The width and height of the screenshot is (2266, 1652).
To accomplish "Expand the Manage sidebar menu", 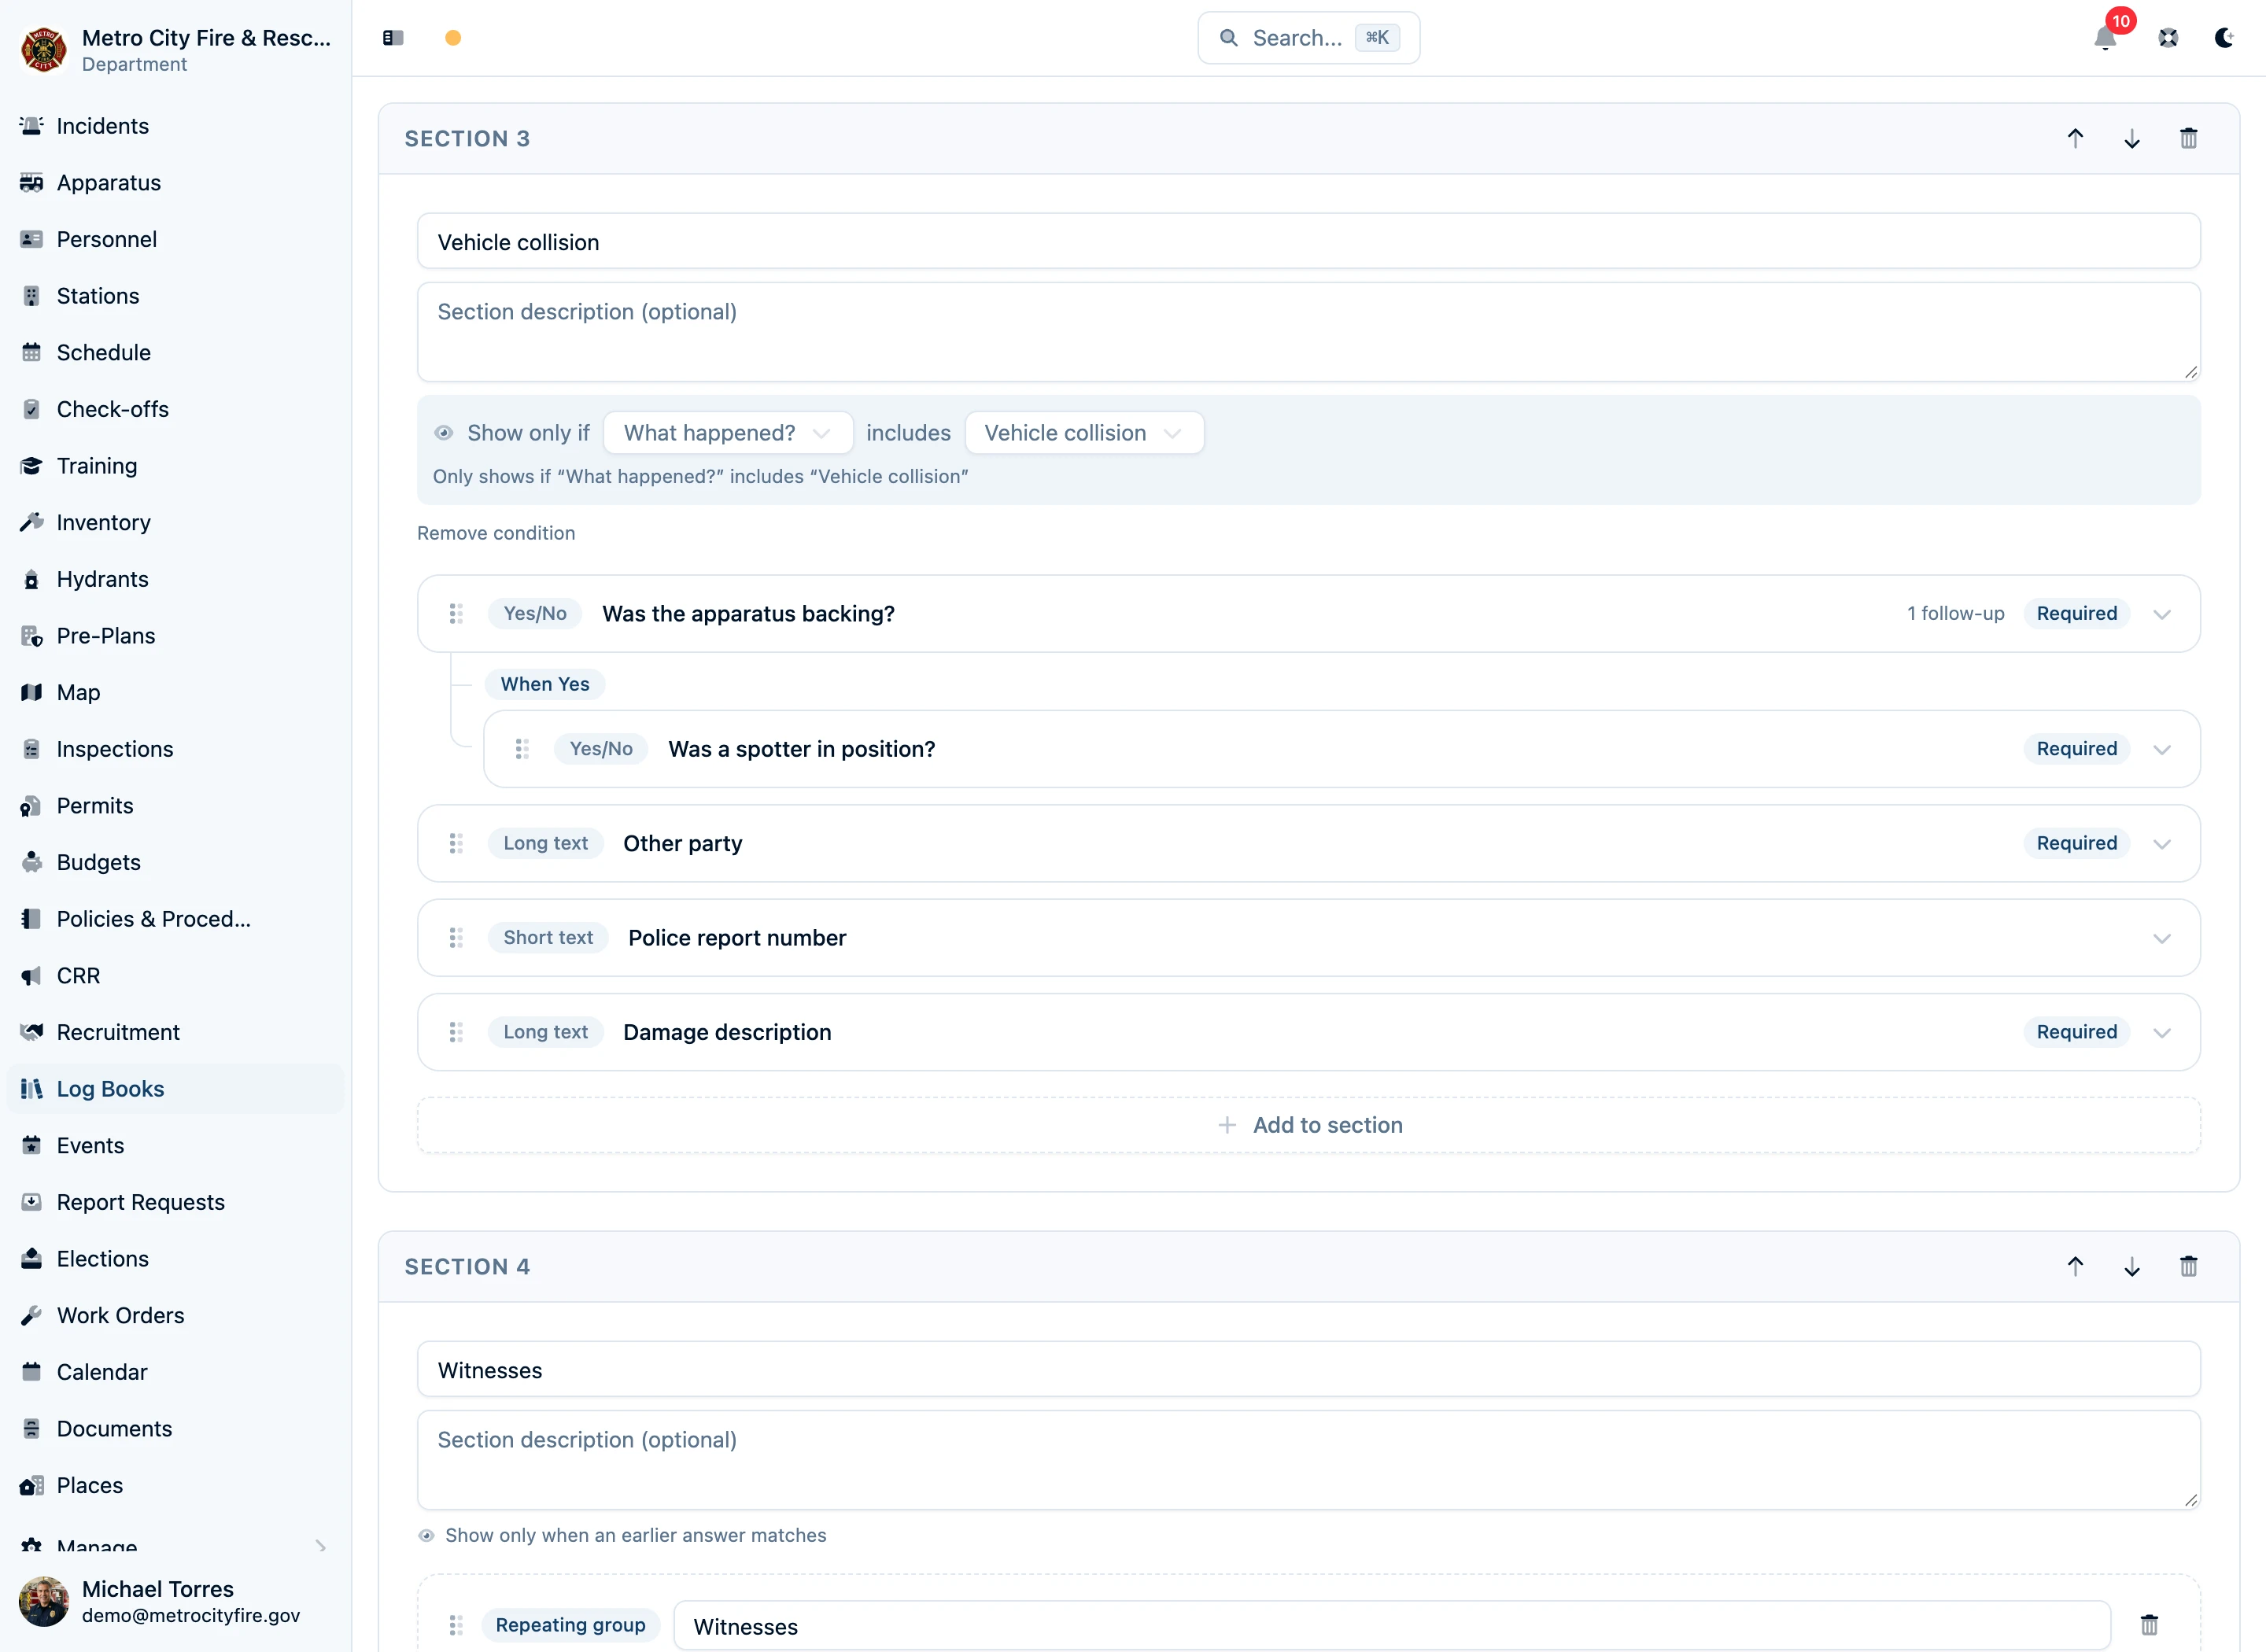I will click(x=175, y=1545).
